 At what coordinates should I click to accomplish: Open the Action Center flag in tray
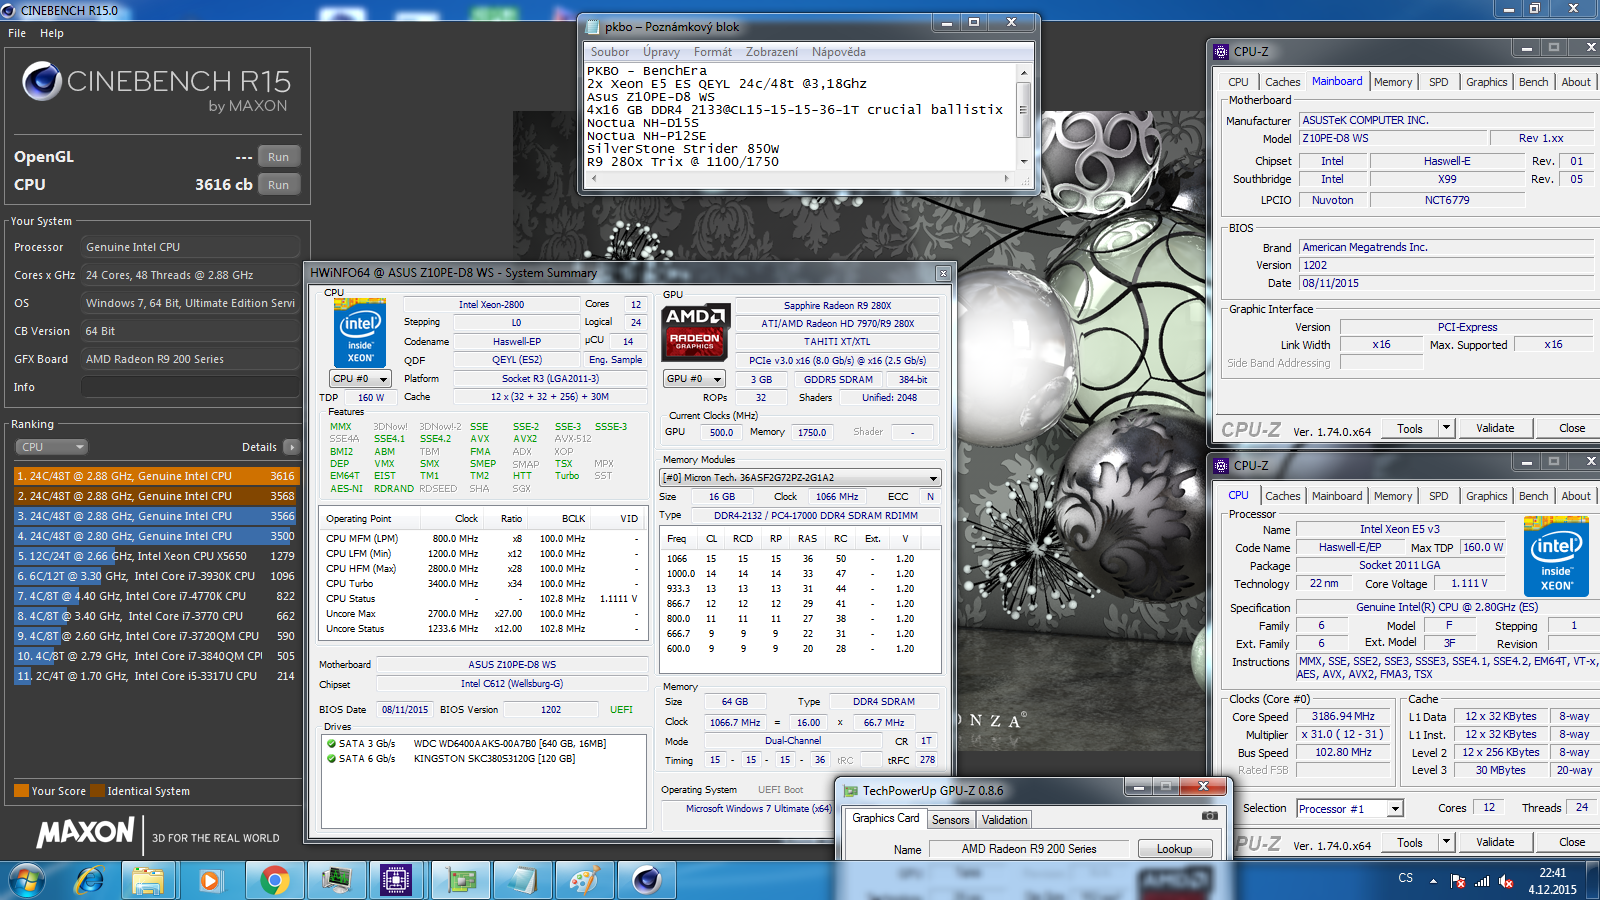tap(1458, 880)
